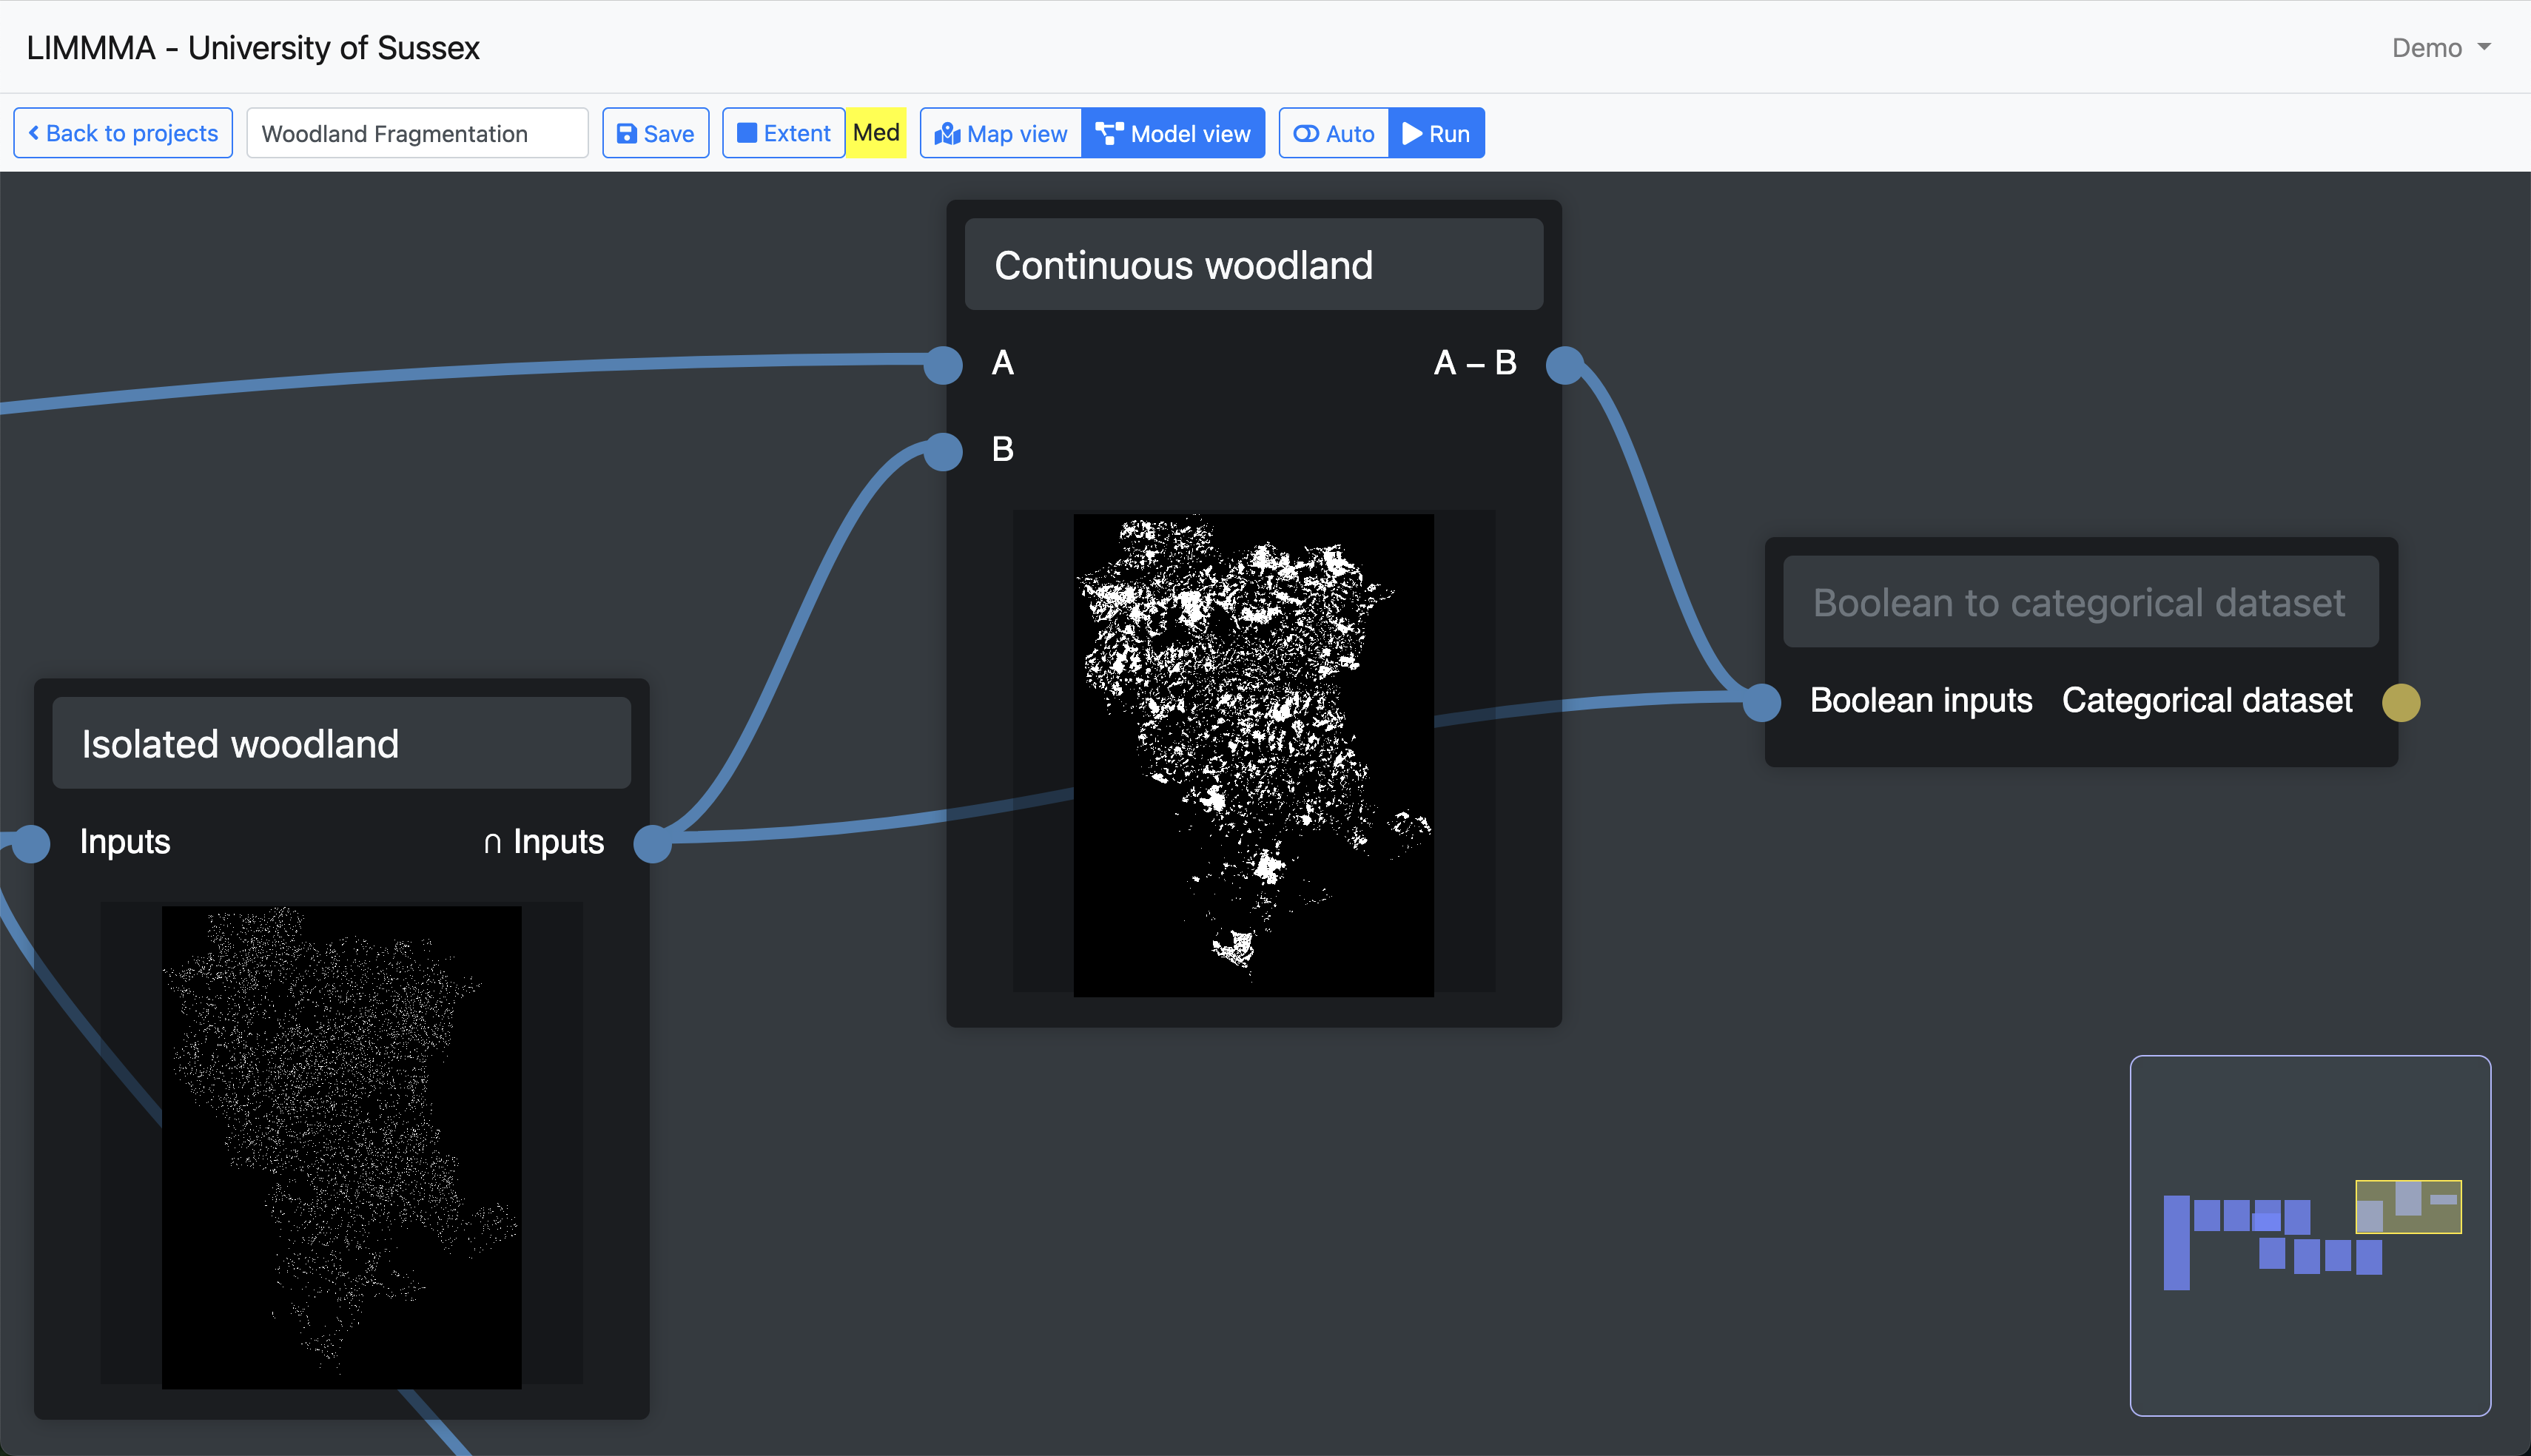Go back to projects
Image resolution: width=2531 pixels, height=1456 pixels.
[x=123, y=133]
